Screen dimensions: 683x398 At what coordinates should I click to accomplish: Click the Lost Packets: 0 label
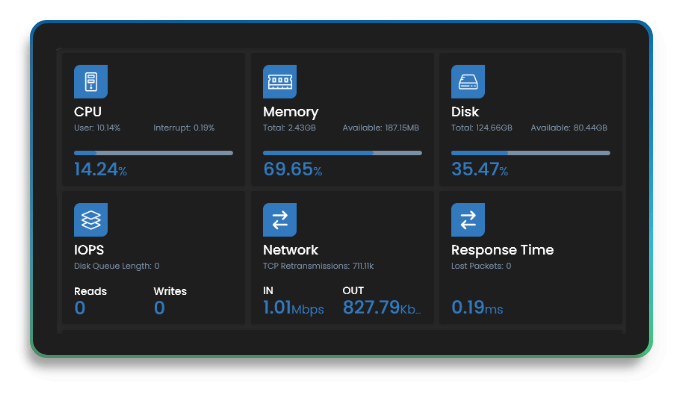pyautogui.click(x=481, y=266)
